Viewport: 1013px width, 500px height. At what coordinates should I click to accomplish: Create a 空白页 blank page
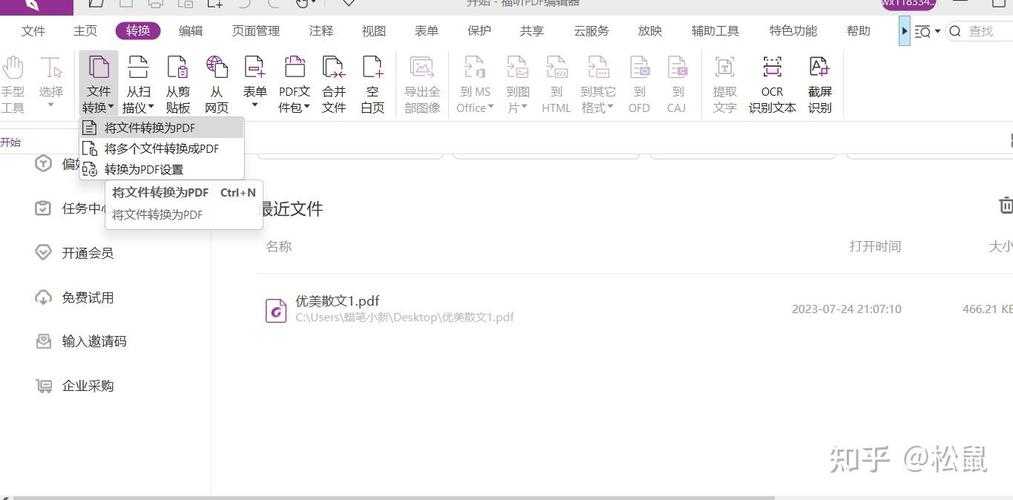click(x=372, y=84)
